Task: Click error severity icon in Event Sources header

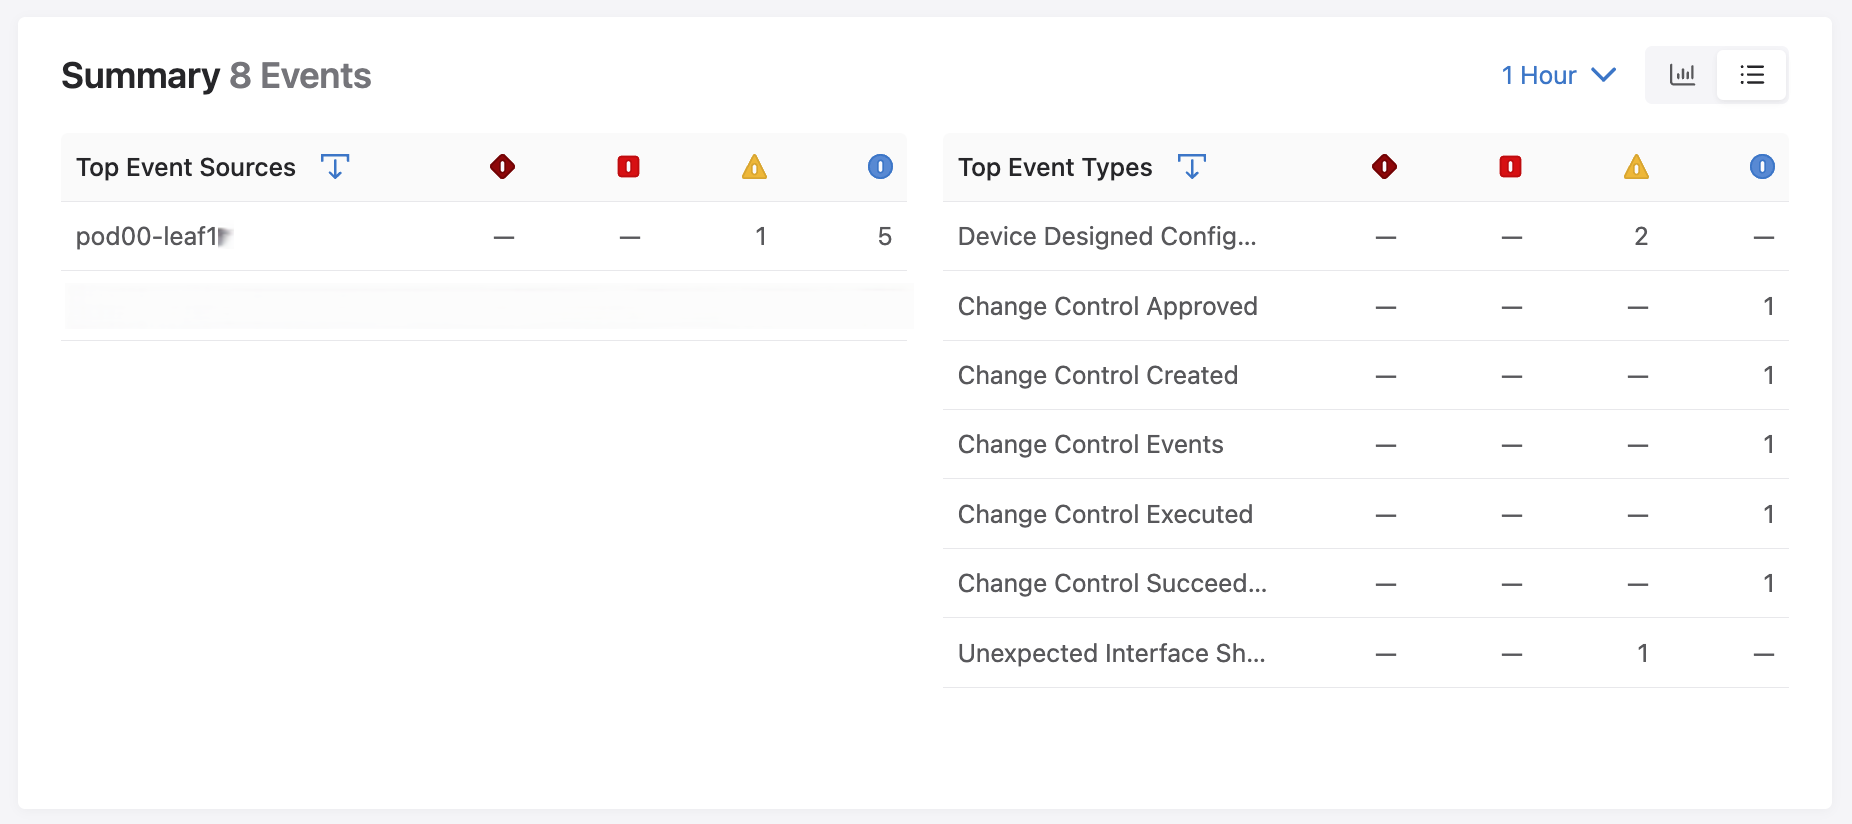Action: coord(629,166)
